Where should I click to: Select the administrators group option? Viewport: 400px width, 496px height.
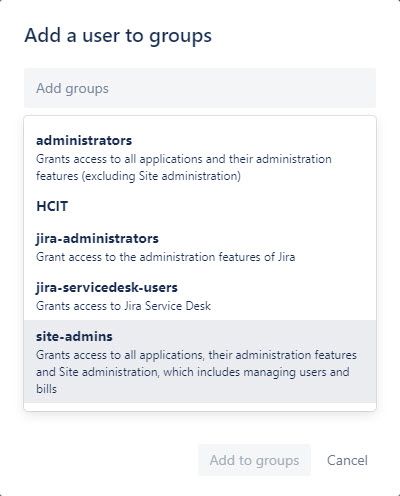200,158
